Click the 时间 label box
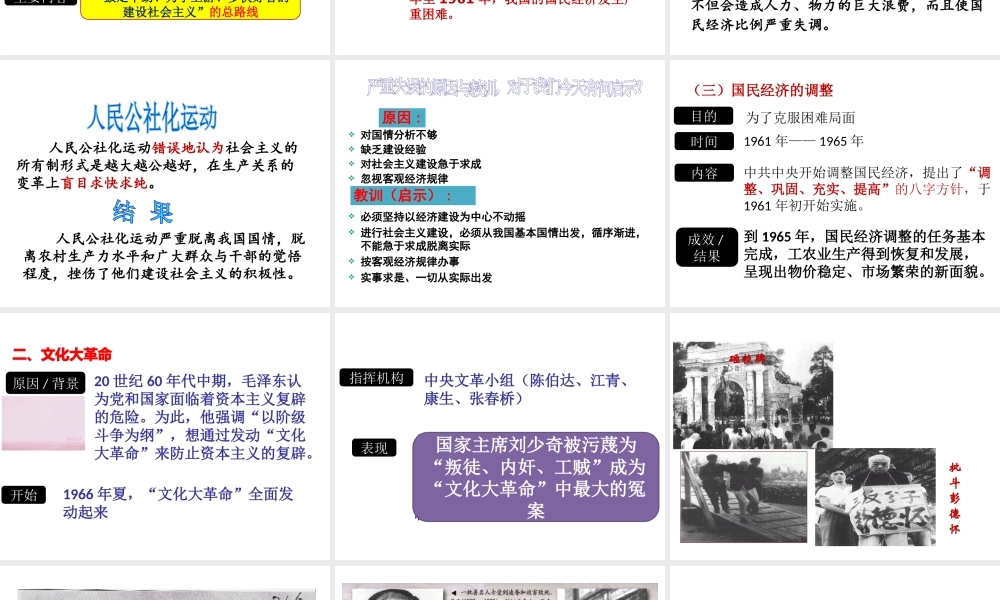The width and height of the screenshot is (1000, 600). coord(703,142)
